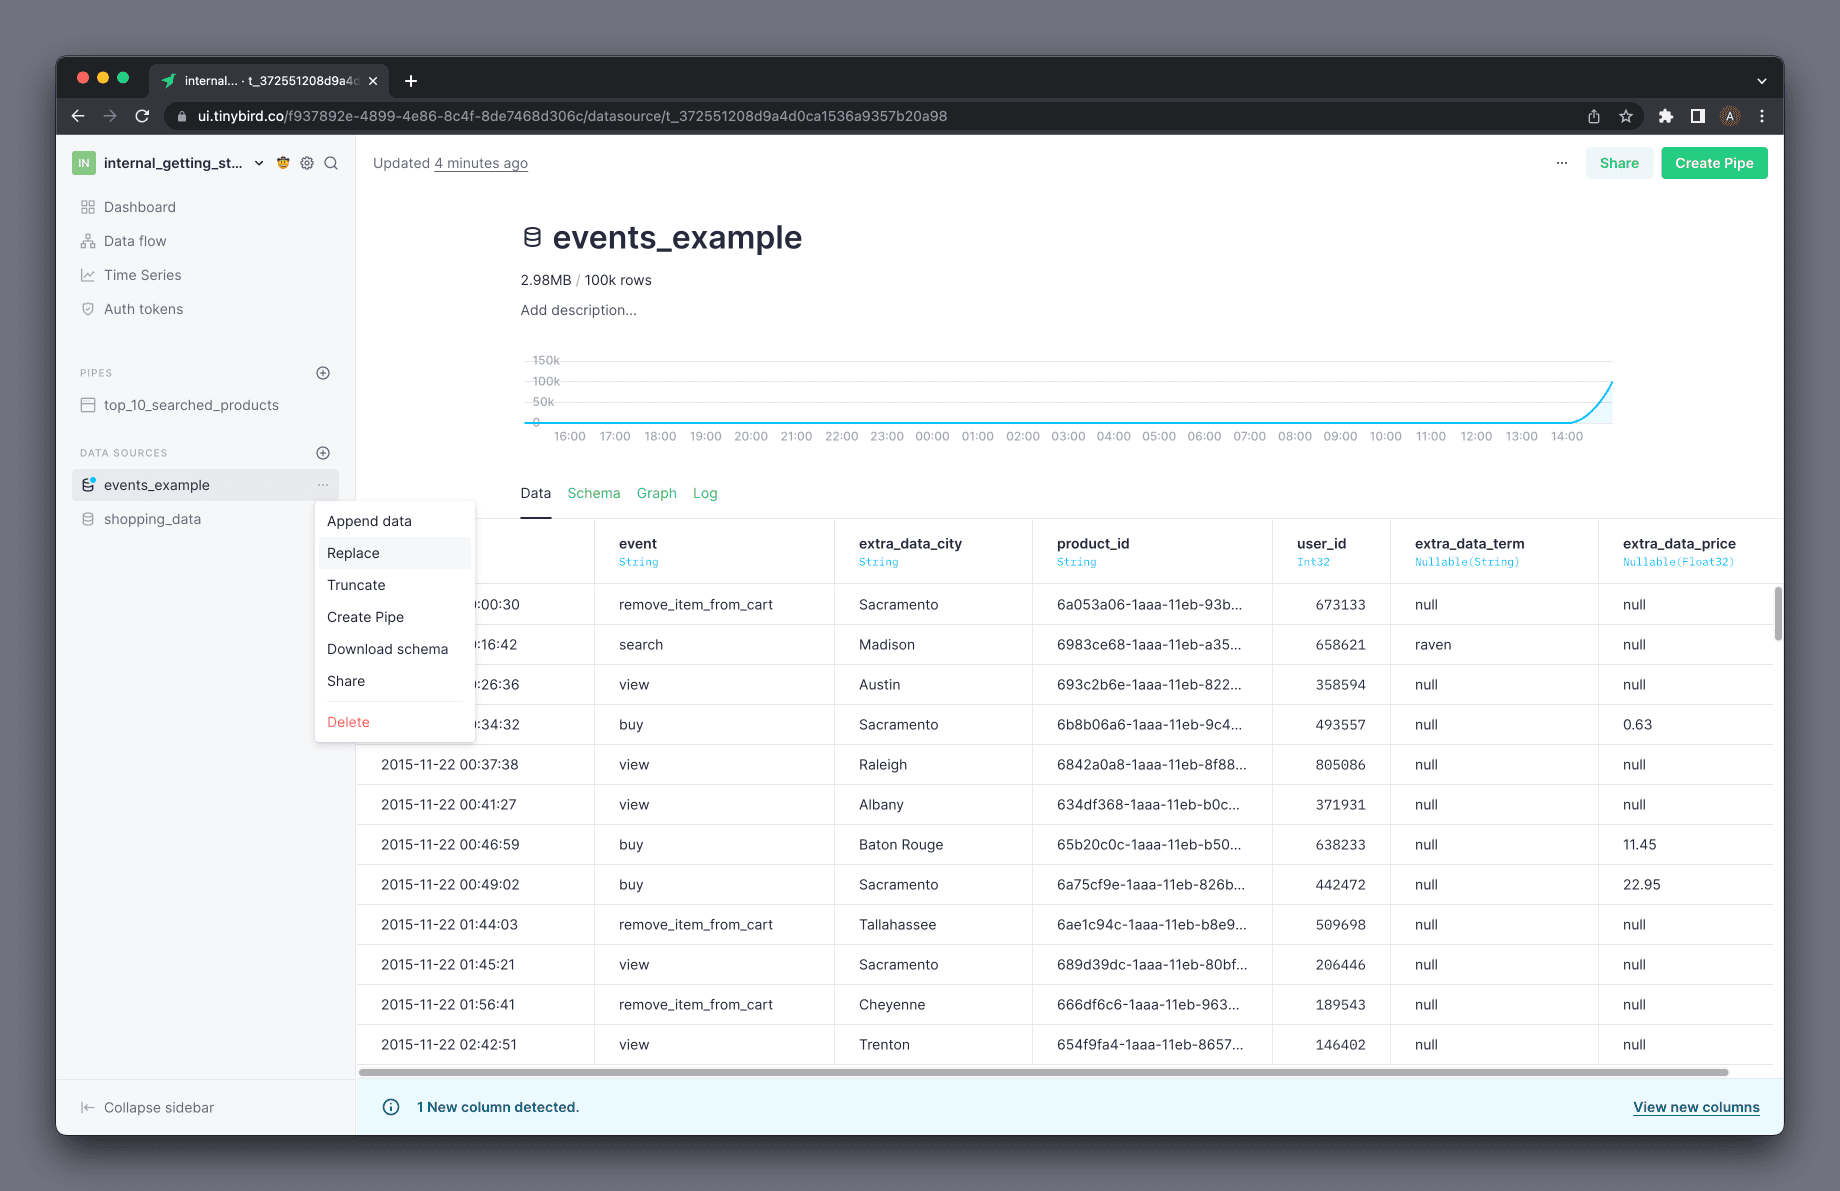Expand the workspace name dropdown chevron

(259, 163)
